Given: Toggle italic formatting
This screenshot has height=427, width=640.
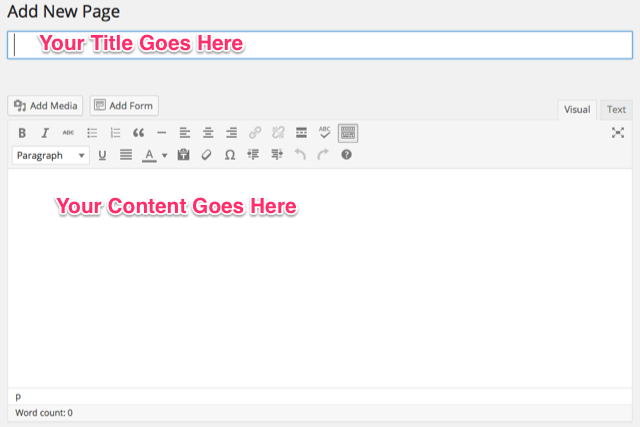Looking at the screenshot, I should click(45, 133).
